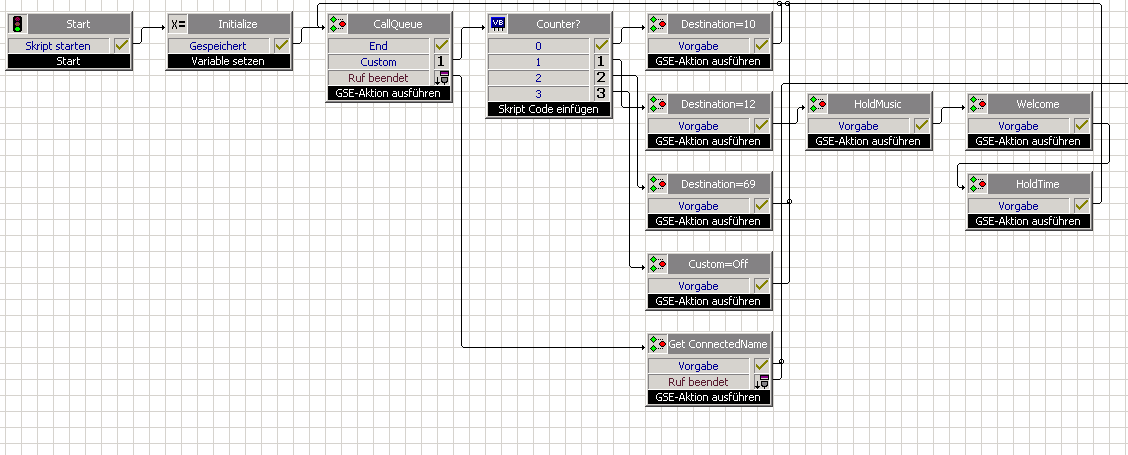Image resolution: width=1128 pixels, height=455 pixels.
Task: Click the Skript Code einfügen footer label
Action: 549,109
